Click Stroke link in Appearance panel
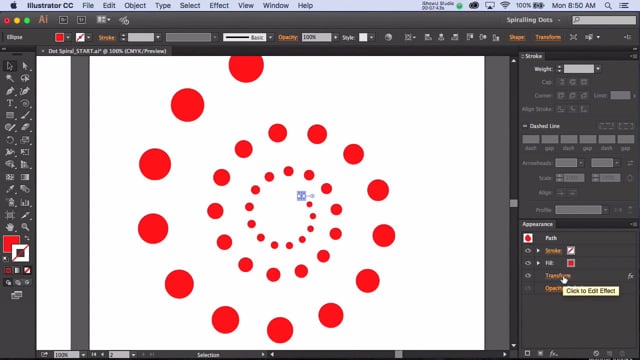Image resolution: width=640 pixels, height=360 pixels. pos(553,251)
